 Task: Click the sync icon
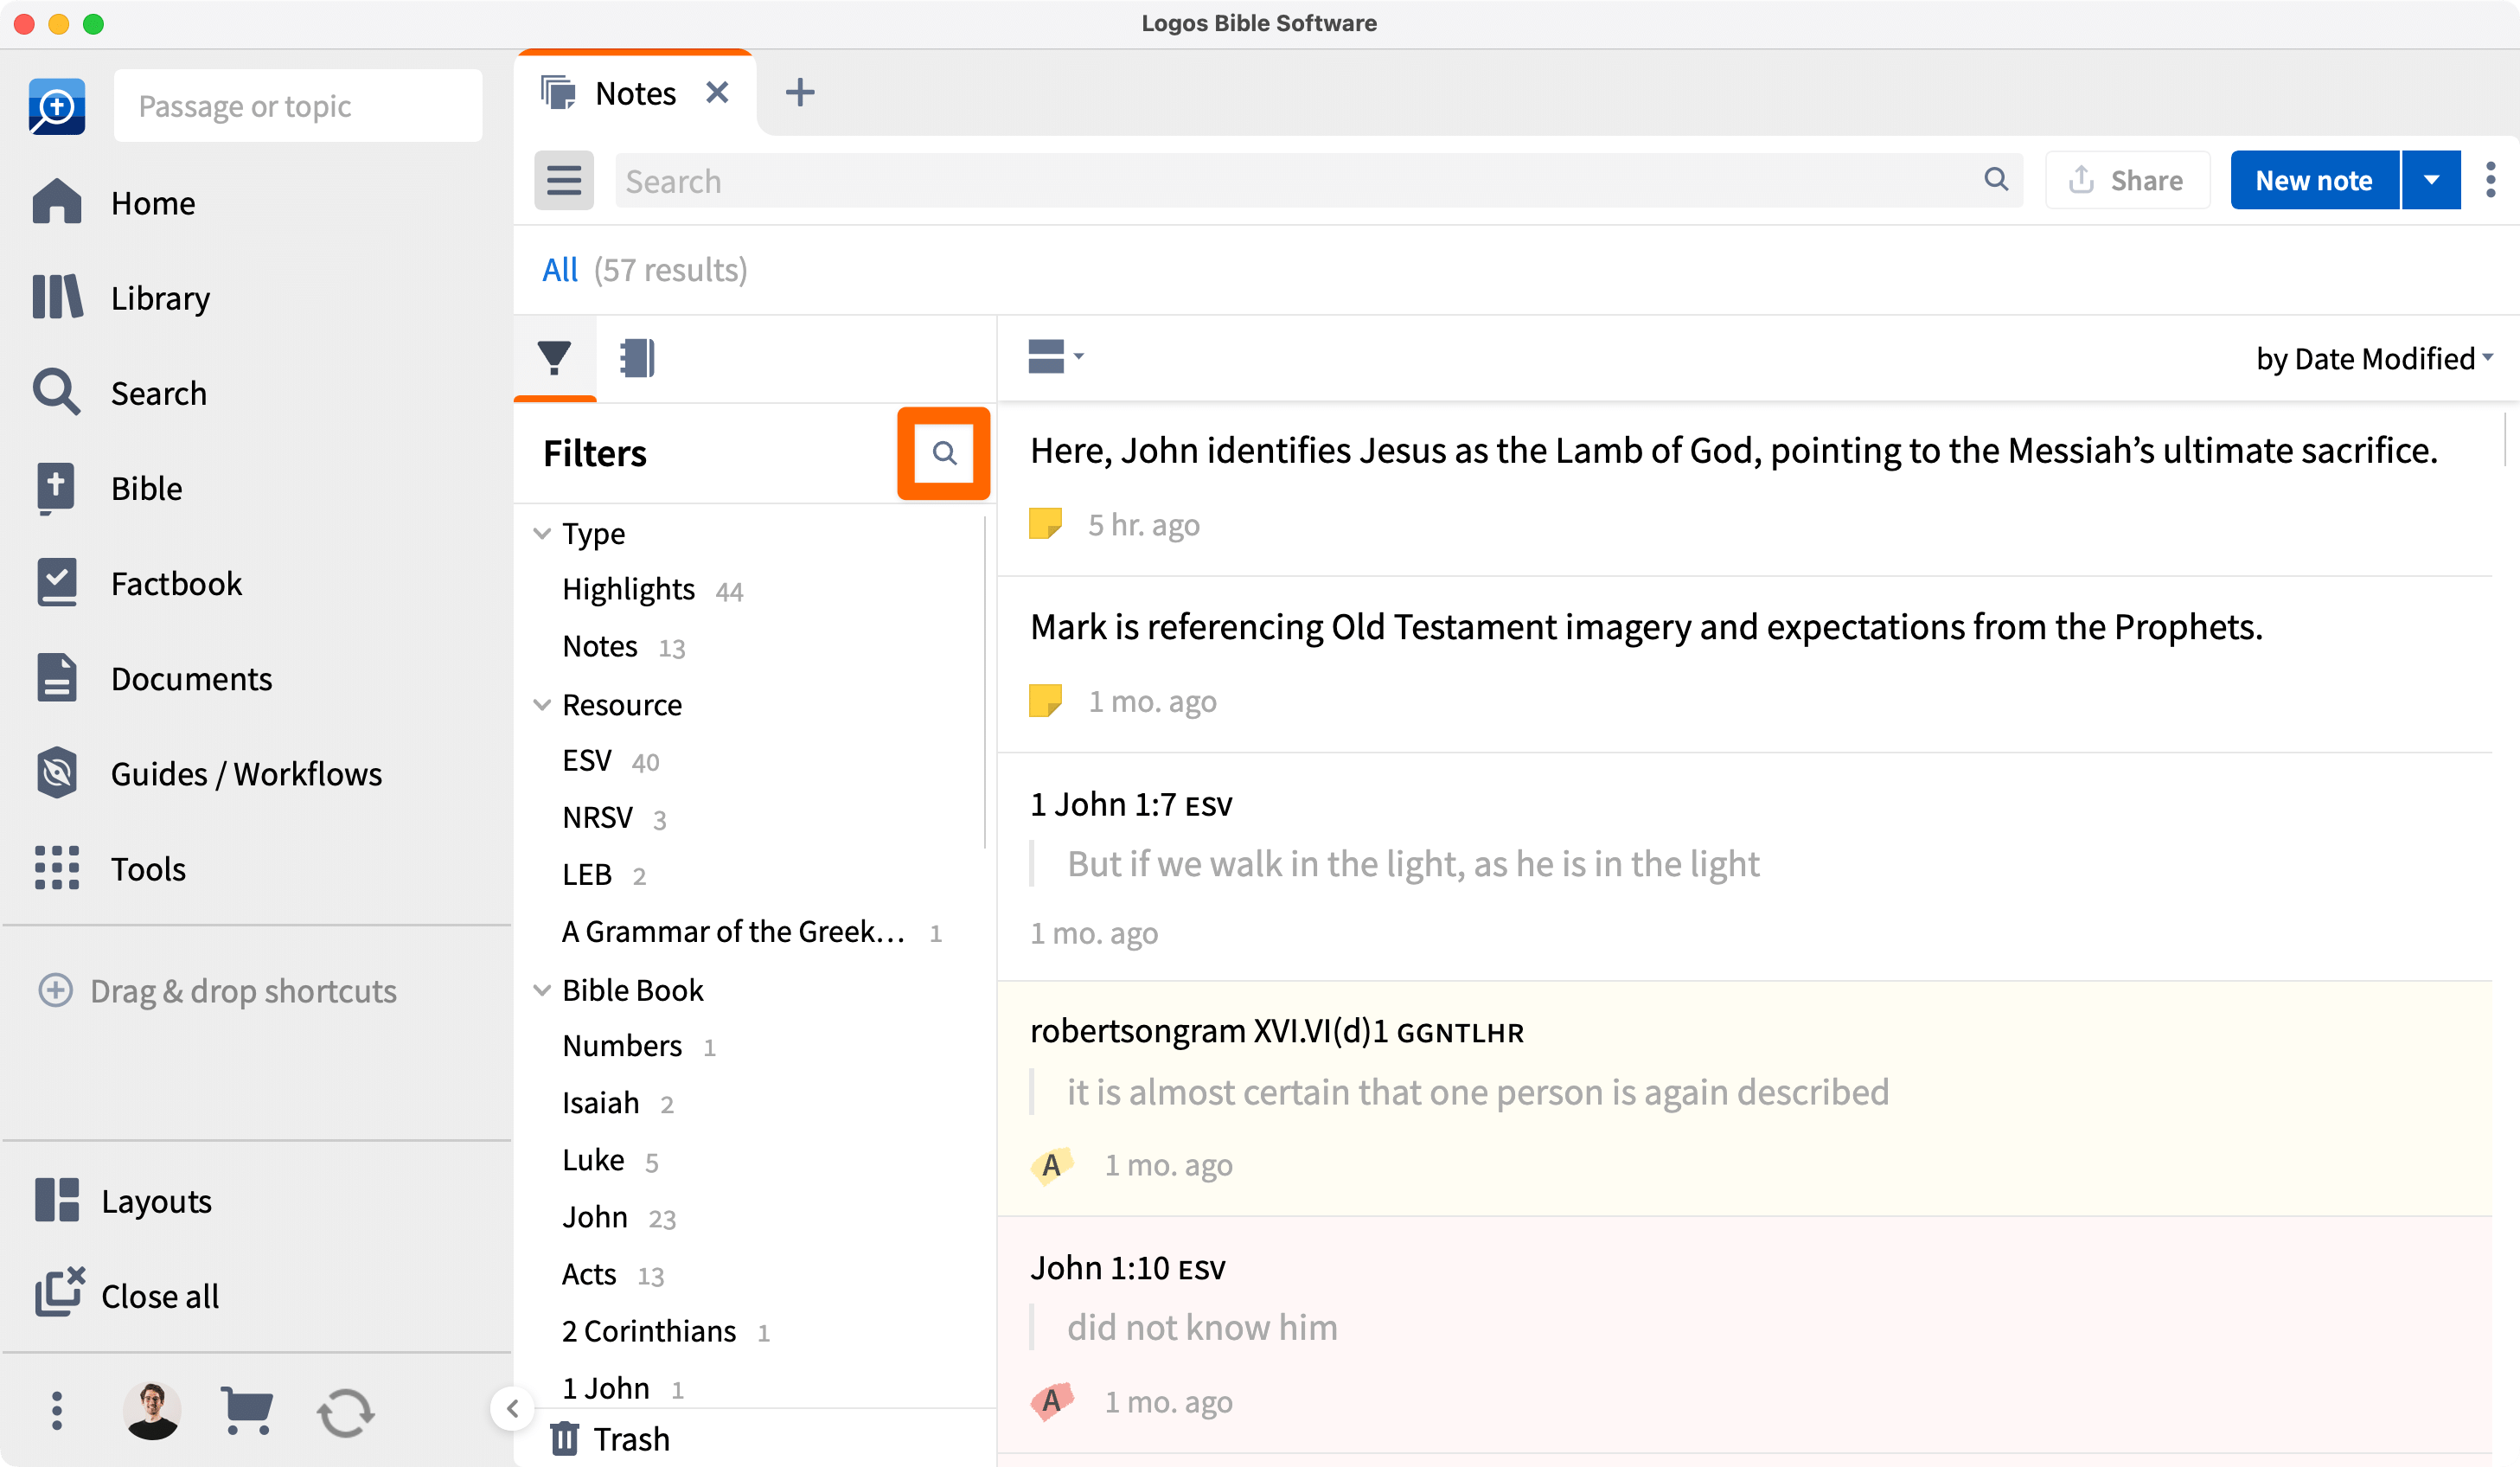pos(346,1412)
